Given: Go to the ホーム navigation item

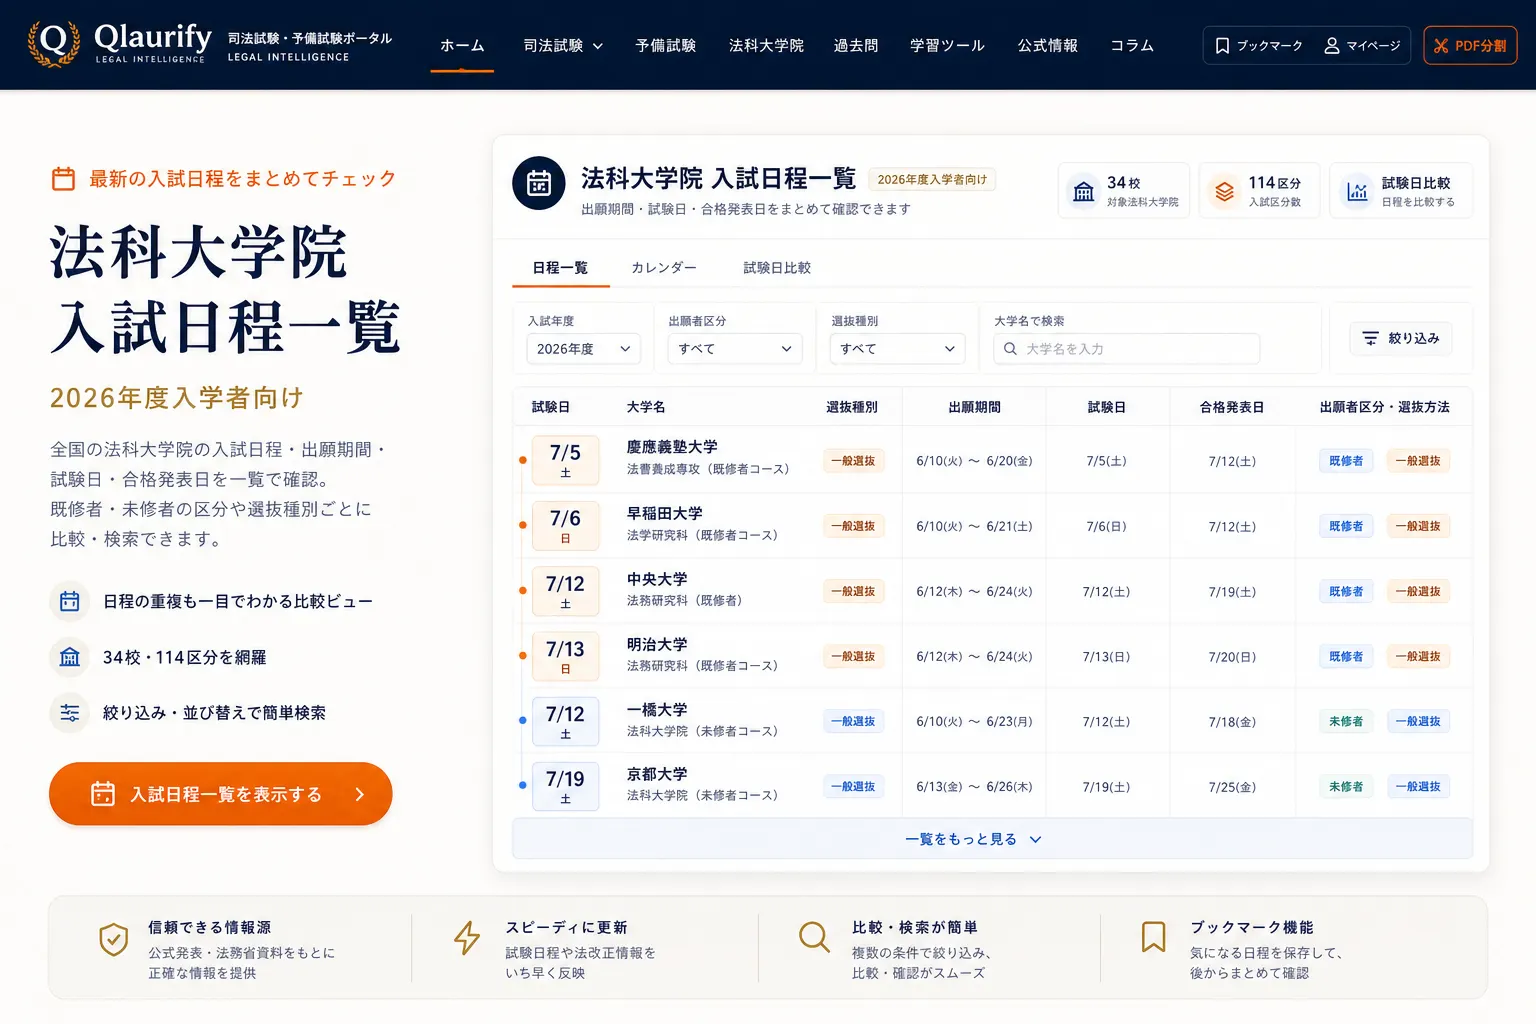Looking at the screenshot, I should click(x=462, y=46).
